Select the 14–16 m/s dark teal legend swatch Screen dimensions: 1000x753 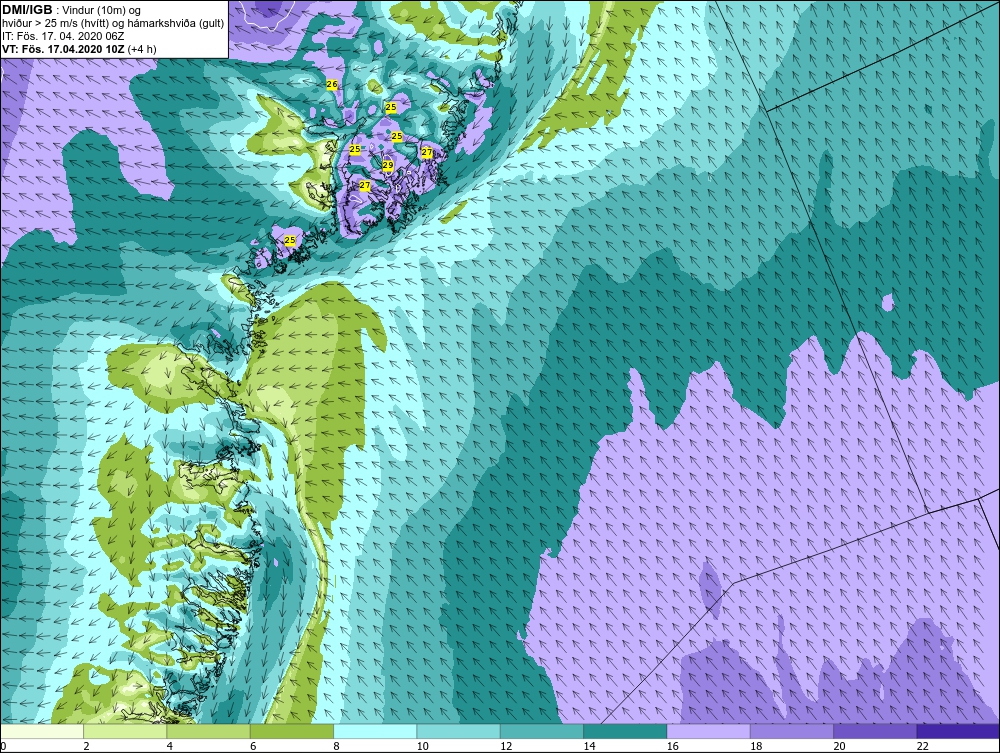coord(625,731)
